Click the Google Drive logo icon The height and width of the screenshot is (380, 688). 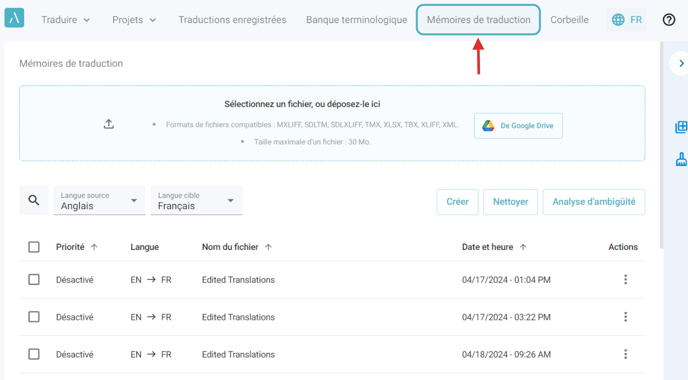pyautogui.click(x=488, y=125)
